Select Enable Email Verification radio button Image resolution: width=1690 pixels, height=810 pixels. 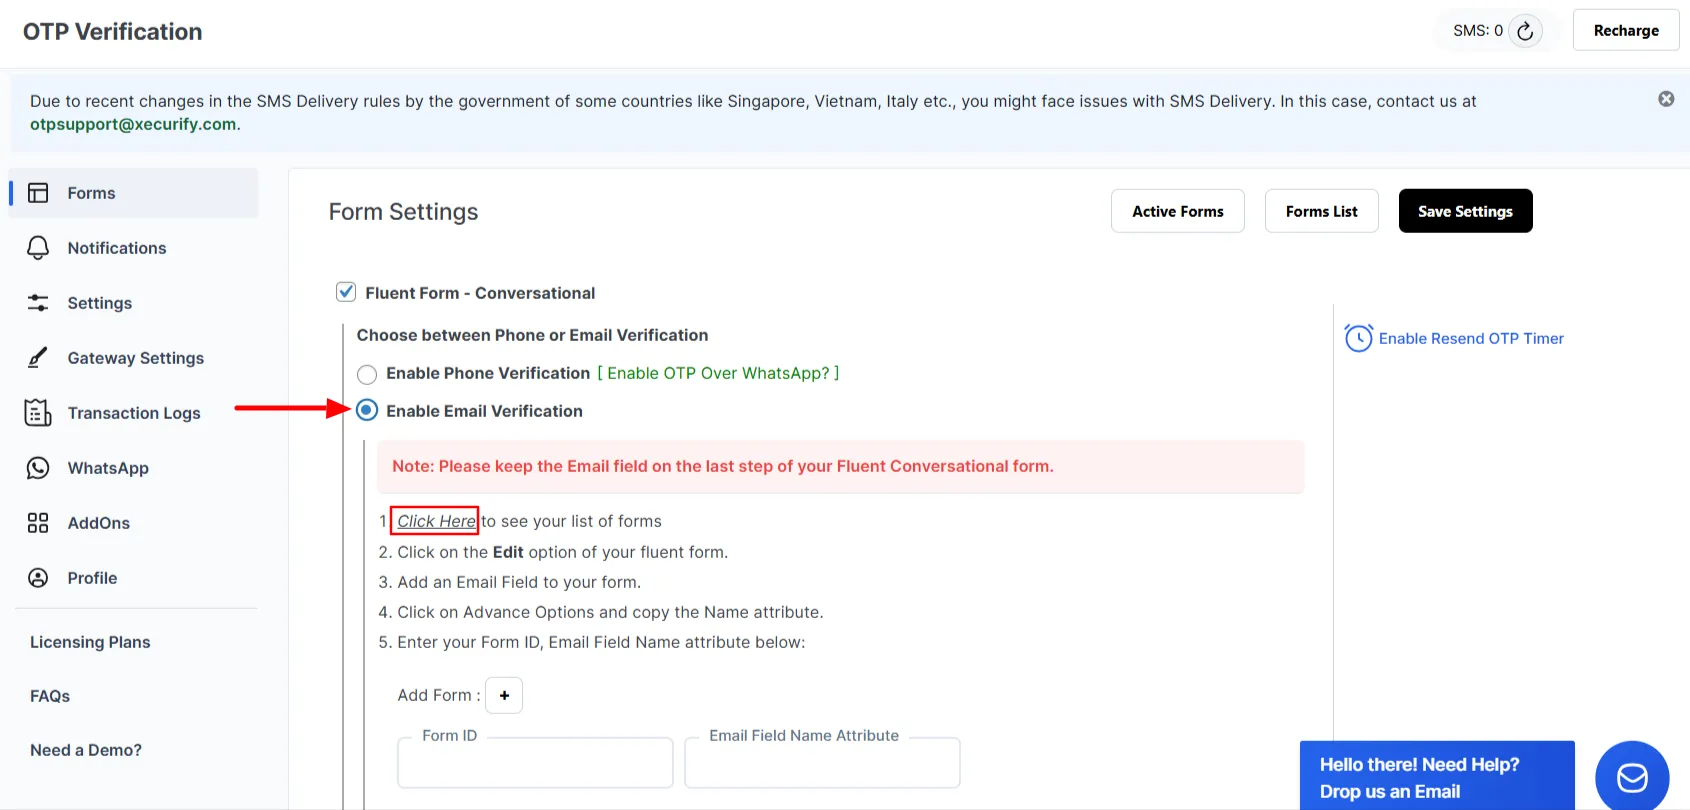click(367, 411)
